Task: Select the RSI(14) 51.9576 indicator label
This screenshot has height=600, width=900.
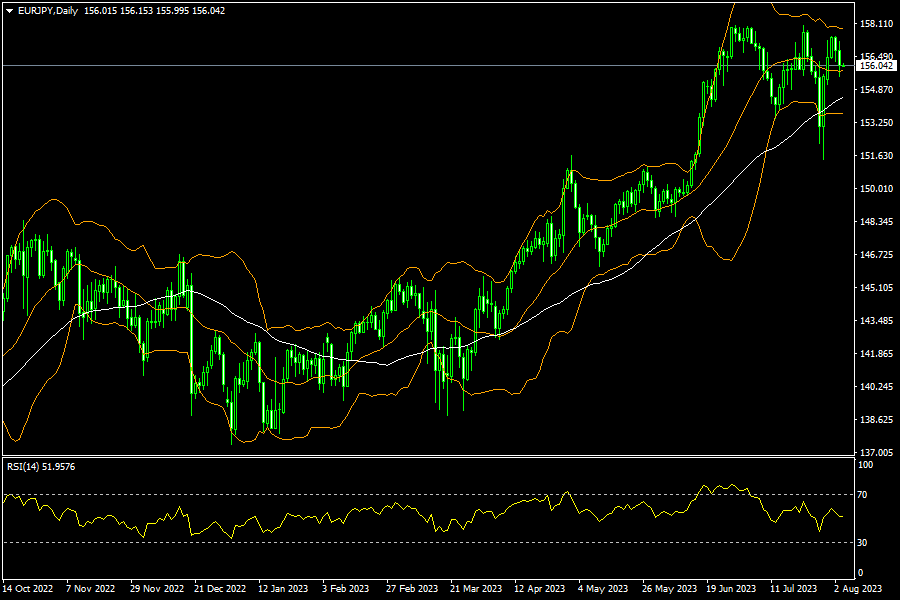Action: 41,467
